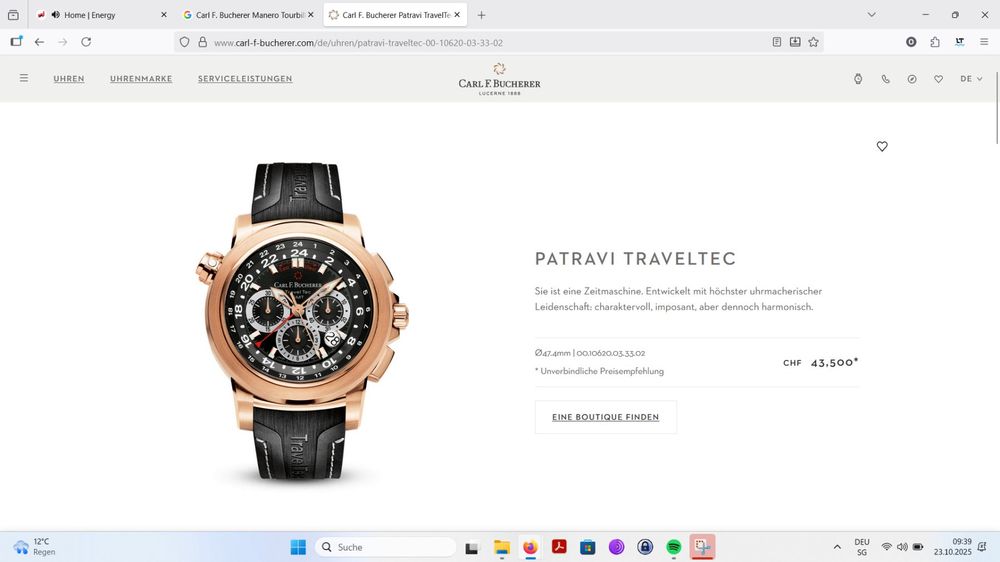Open the hamburger menu in site header
Image resolution: width=1000 pixels, height=562 pixels.
click(x=24, y=78)
